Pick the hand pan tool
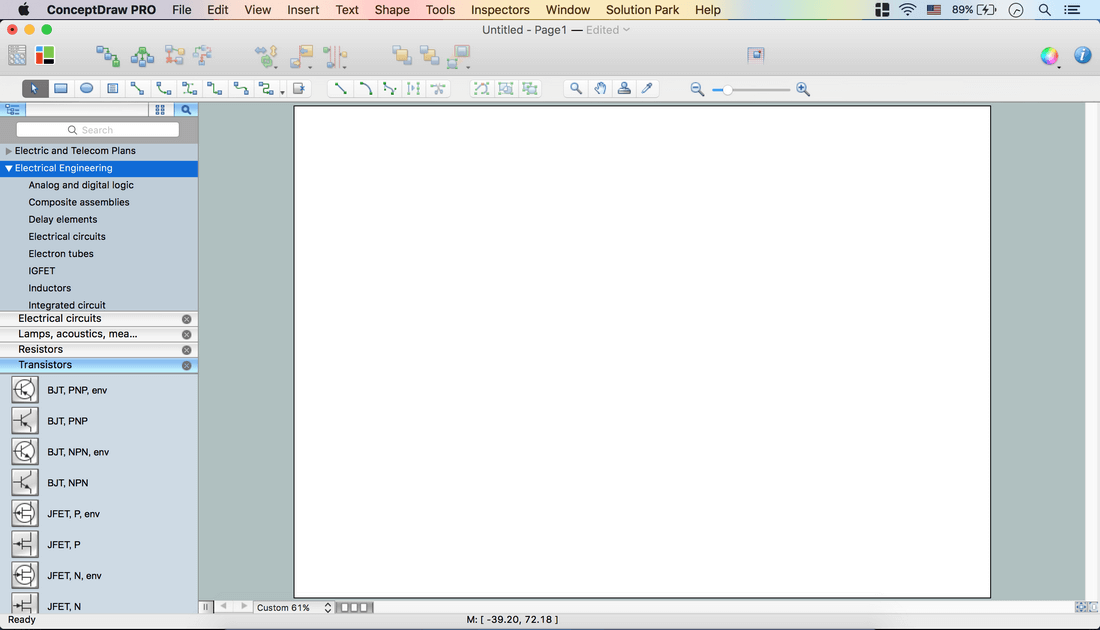The height and width of the screenshot is (630, 1100). coord(600,89)
